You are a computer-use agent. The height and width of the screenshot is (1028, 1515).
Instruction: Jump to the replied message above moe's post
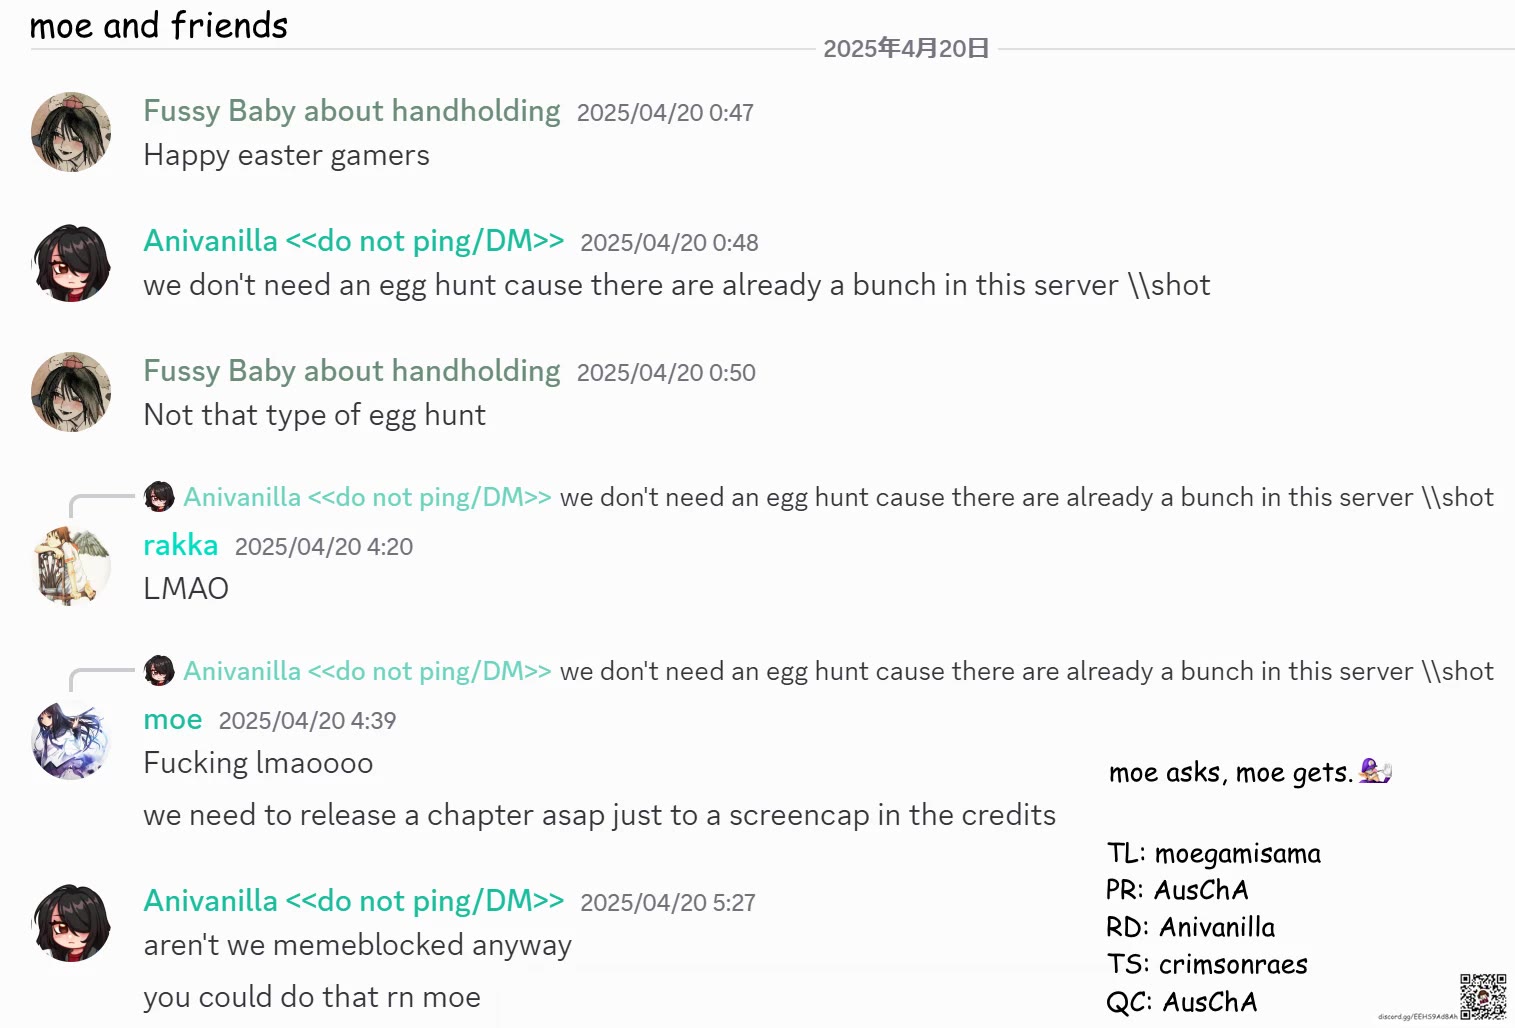coord(1026,671)
